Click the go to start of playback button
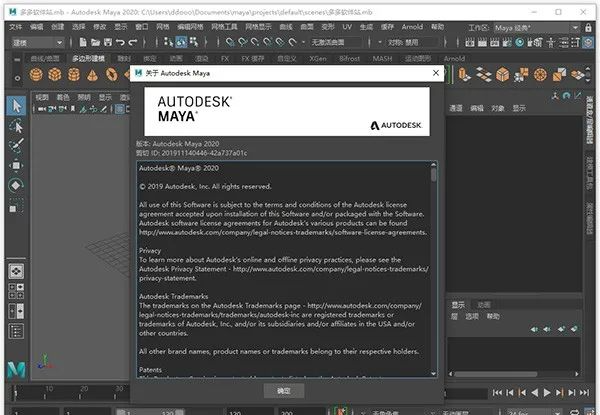The height and width of the screenshot is (415, 600). [x=497, y=392]
